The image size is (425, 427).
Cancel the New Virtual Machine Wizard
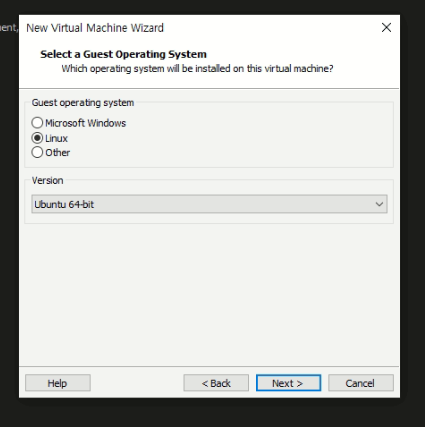coord(361,383)
